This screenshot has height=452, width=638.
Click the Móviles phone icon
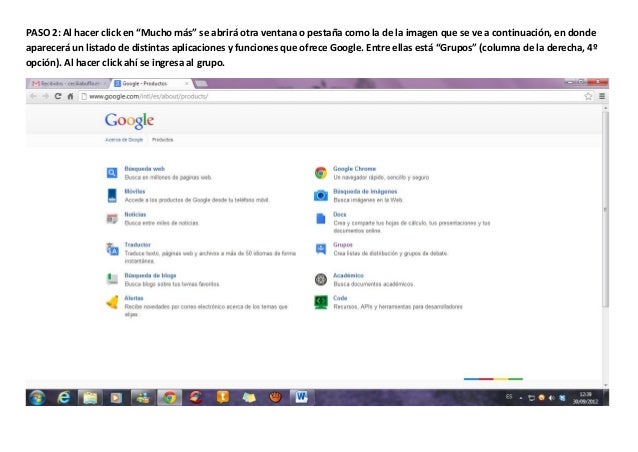point(112,196)
